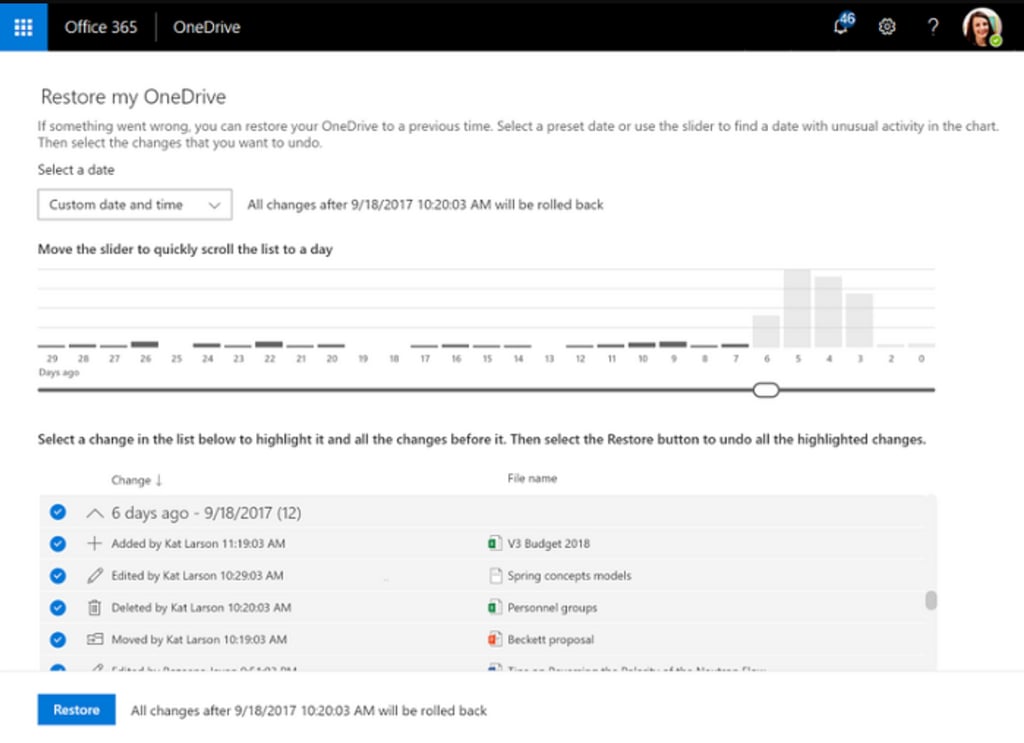Click the Moved change icon next to Beckett proposal
1024x743 pixels.
[96, 639]
